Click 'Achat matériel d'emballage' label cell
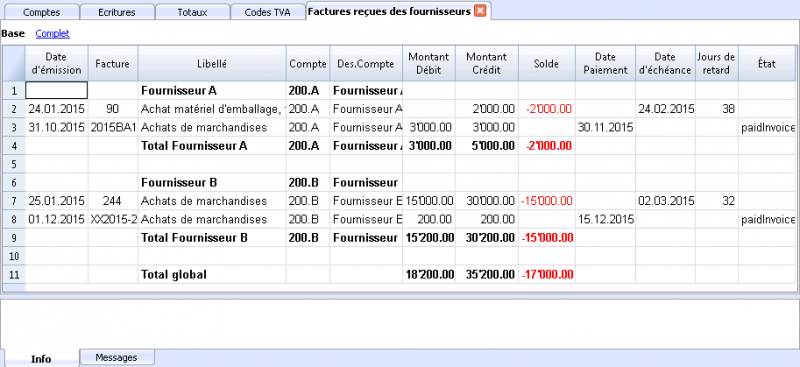Screen dimensions: 800x367 click(212, 109)
